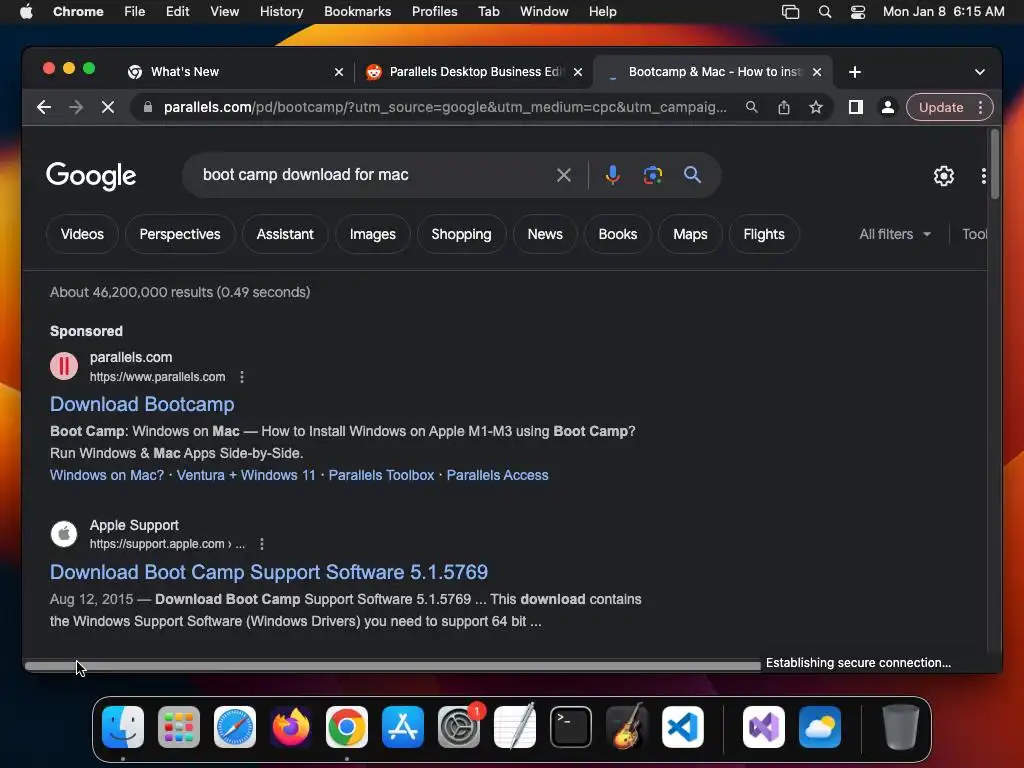1024x768 pixels.
Task: Open the View menu
Action: point(224,12)
